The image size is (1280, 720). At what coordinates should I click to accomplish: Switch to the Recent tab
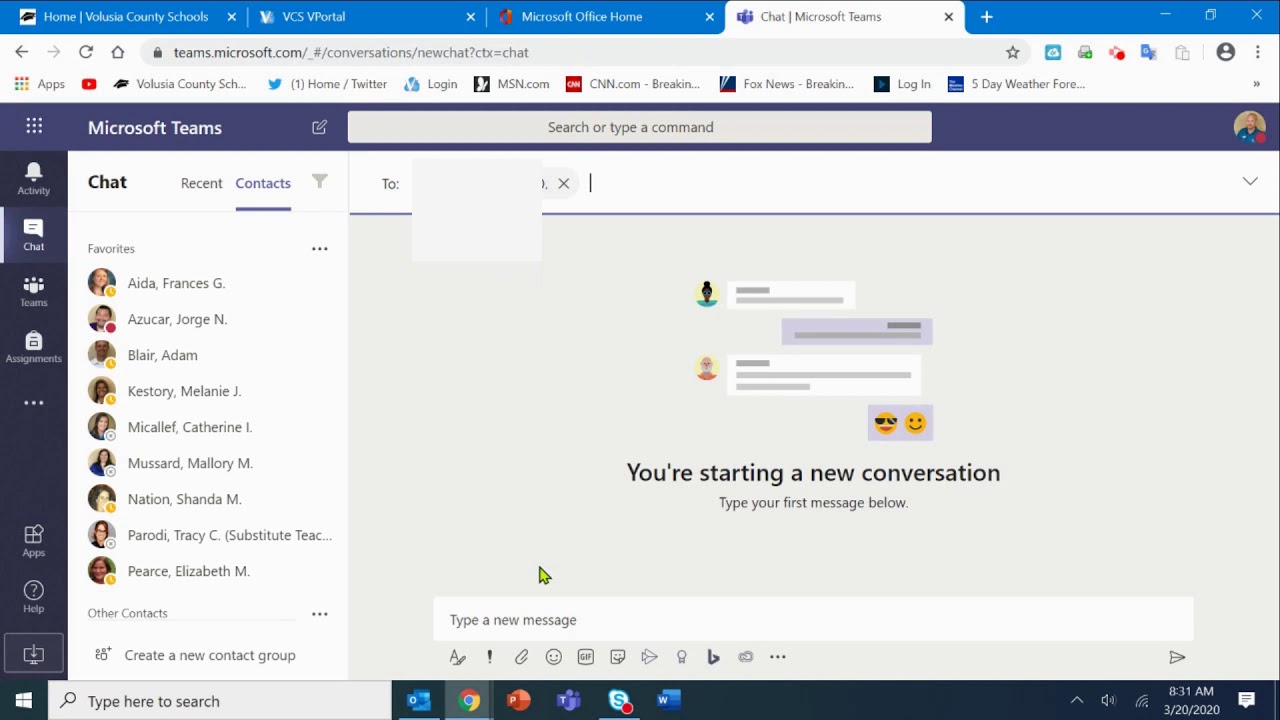pos(201,183)
